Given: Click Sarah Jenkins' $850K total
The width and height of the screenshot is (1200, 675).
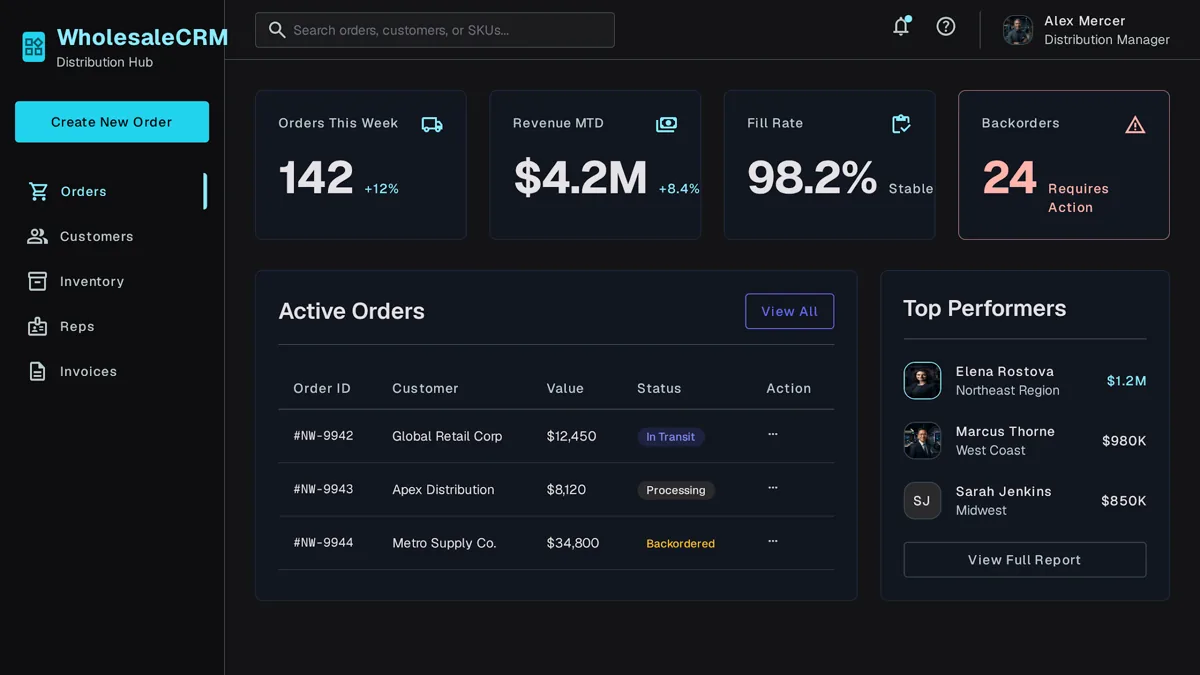Looking at the screenshot, I should pos(1124,501).
